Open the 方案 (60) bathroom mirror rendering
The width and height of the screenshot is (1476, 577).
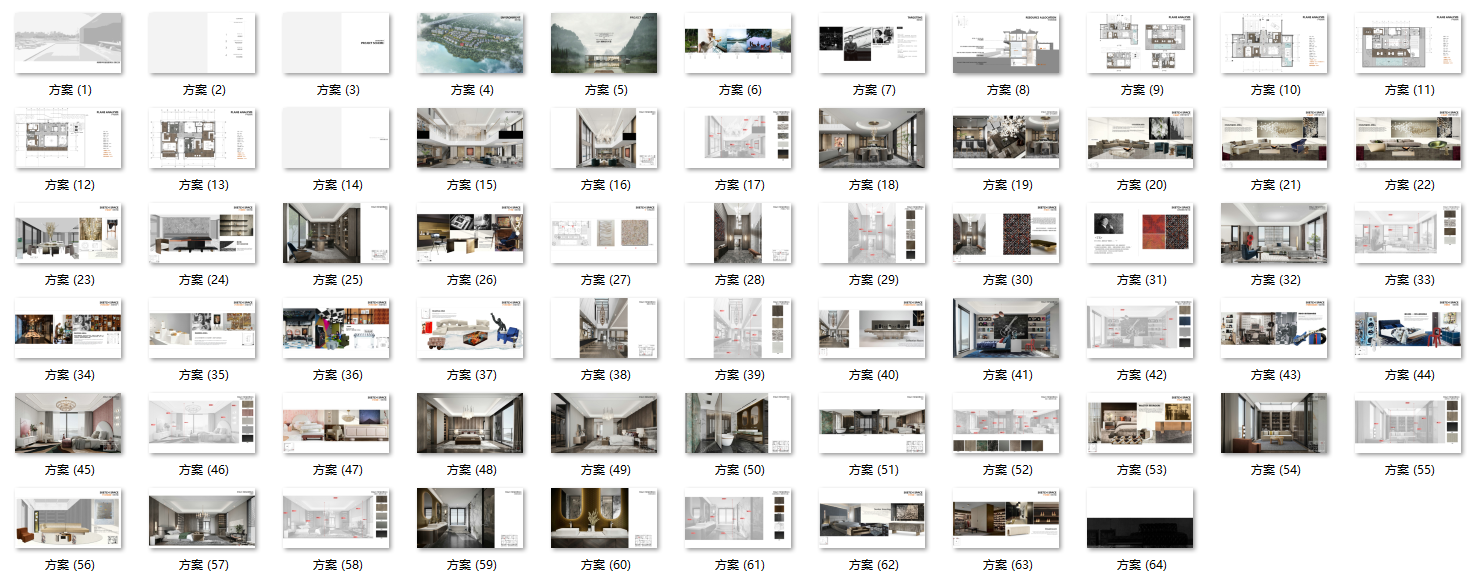click(x=604, y=518)
